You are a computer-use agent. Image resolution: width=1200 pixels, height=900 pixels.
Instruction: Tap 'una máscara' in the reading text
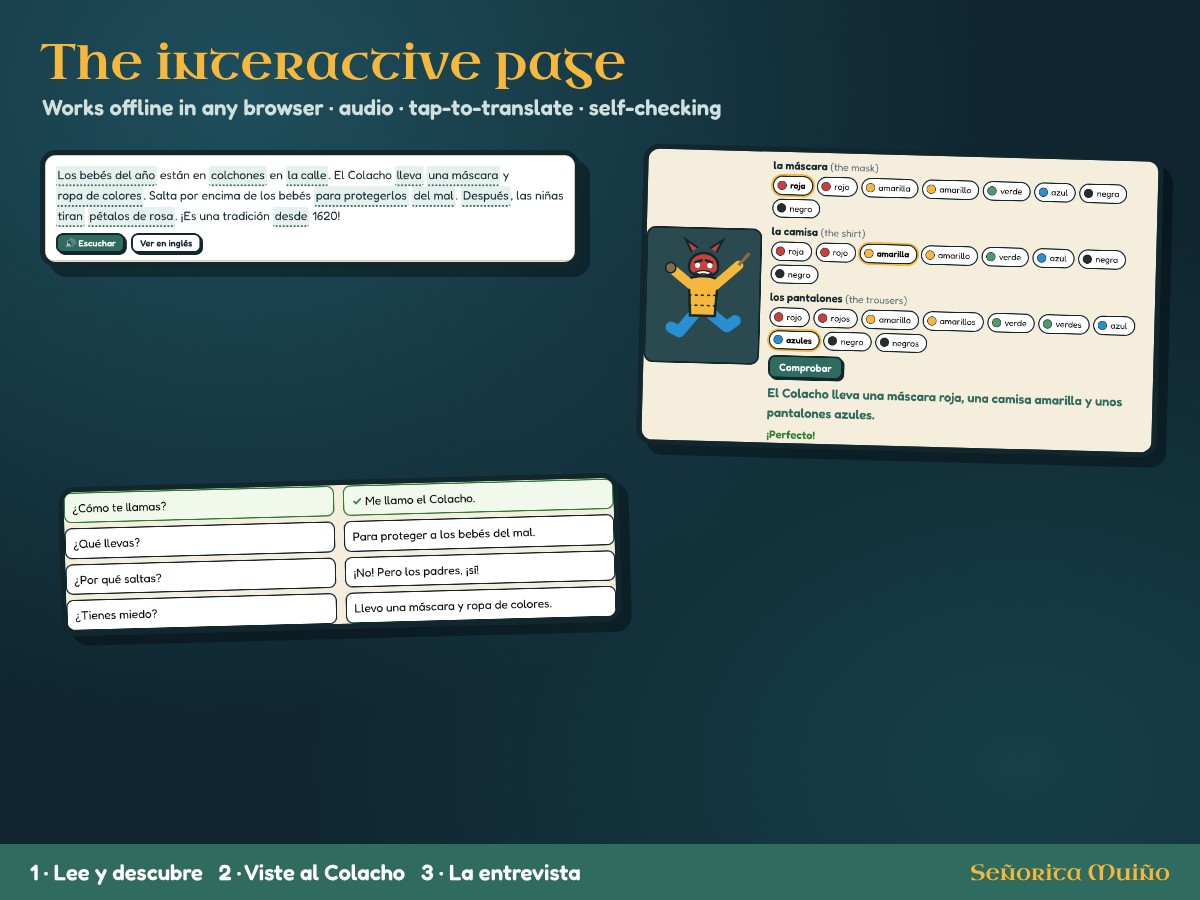(463, 175)
